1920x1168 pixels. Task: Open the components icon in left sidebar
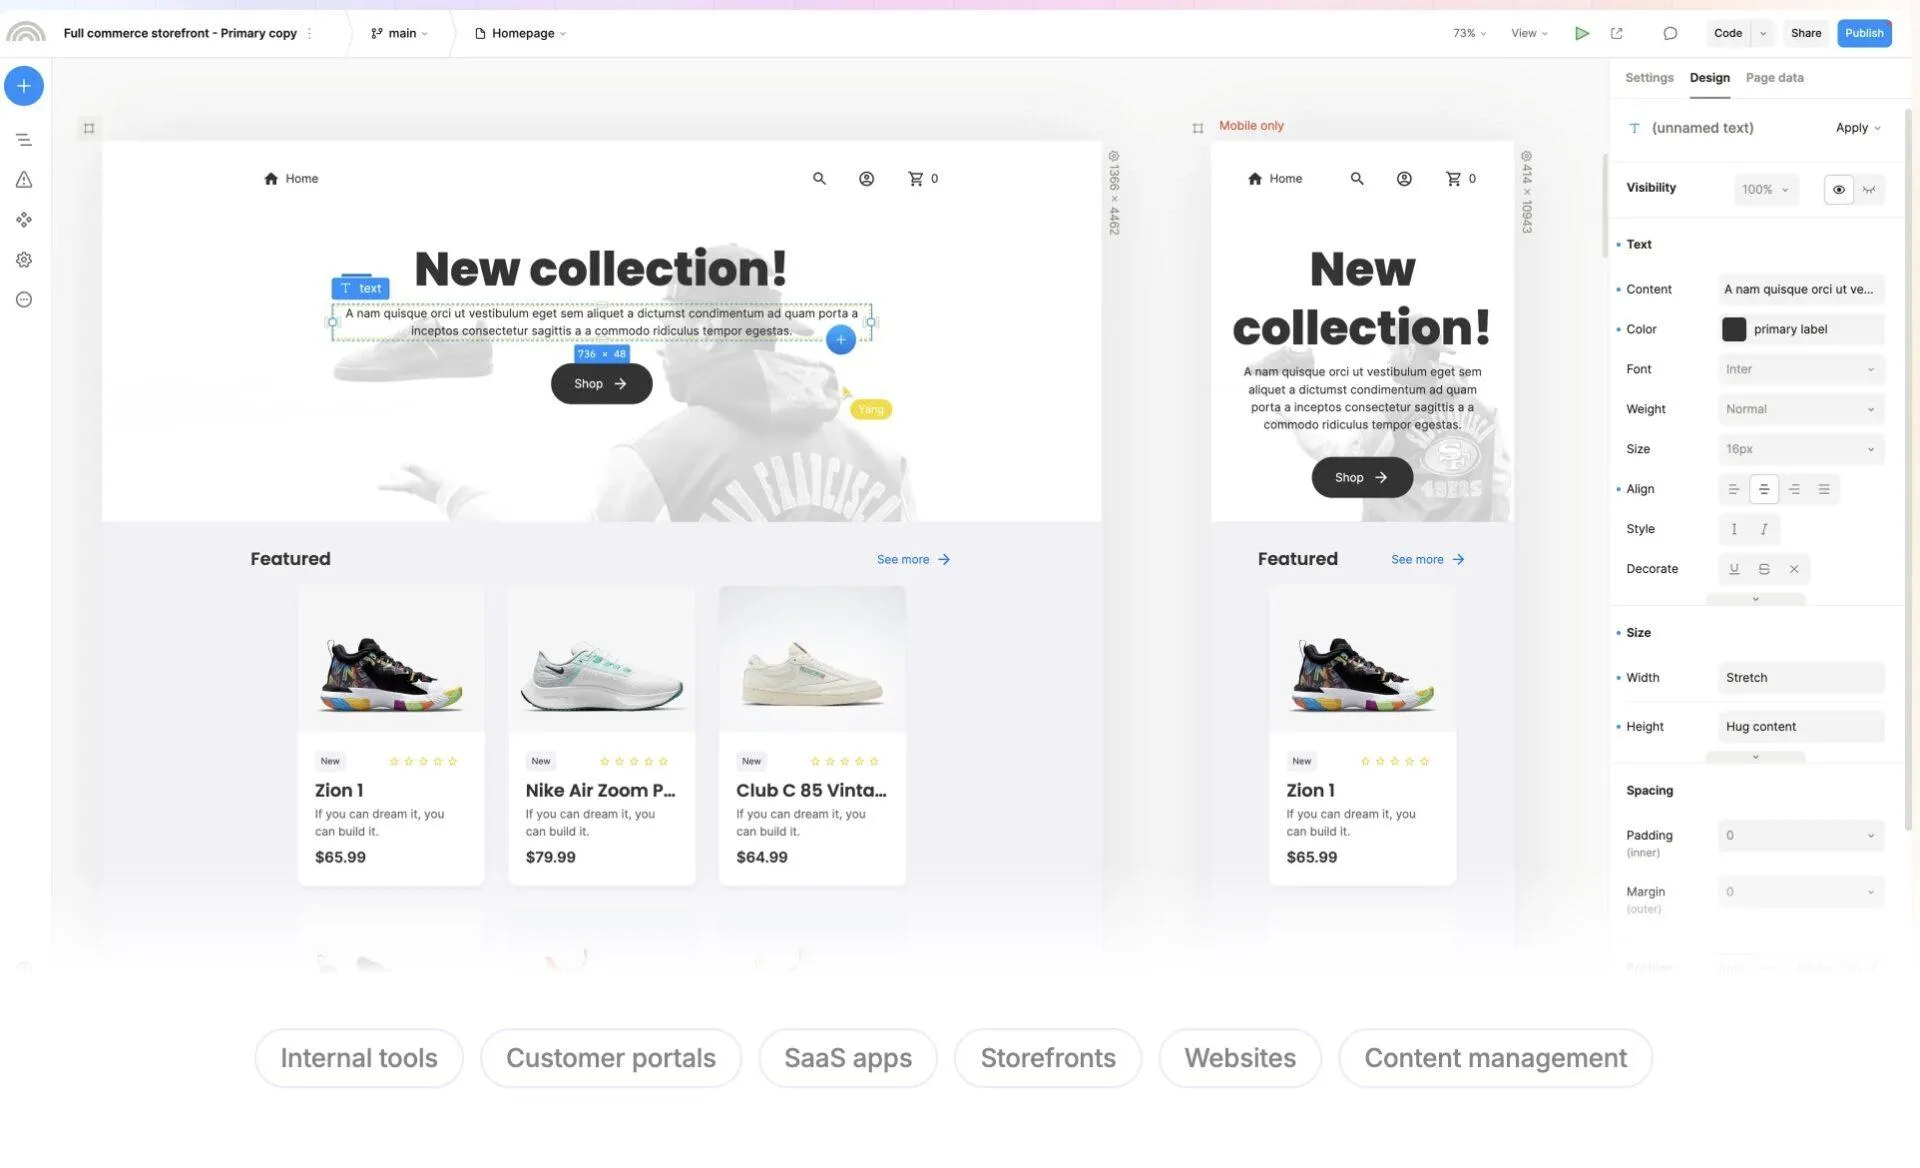(24, 220)
